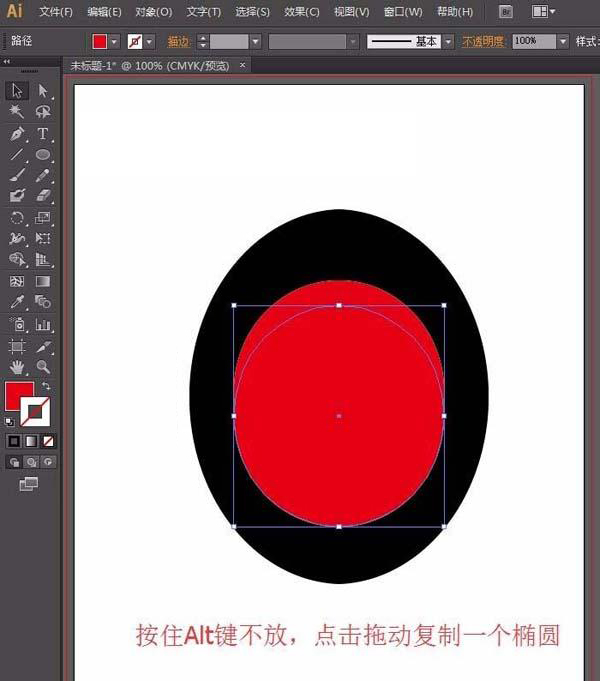Select the Mesh tool
This screenshot has height=681, width=600.
(17, 281)
